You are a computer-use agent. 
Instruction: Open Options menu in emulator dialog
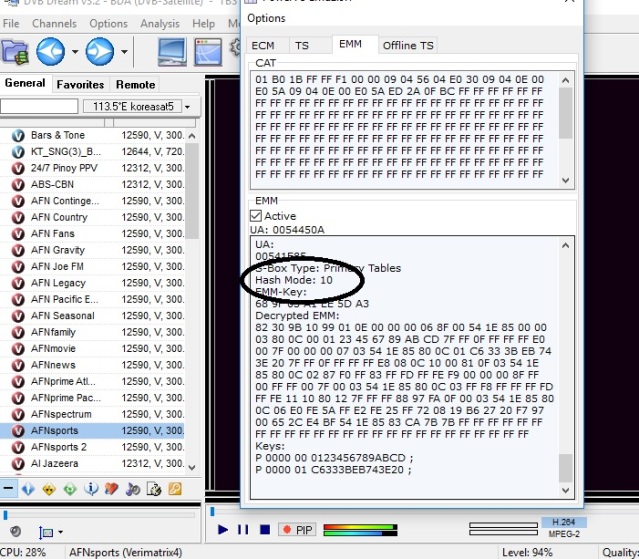[266, 18]
